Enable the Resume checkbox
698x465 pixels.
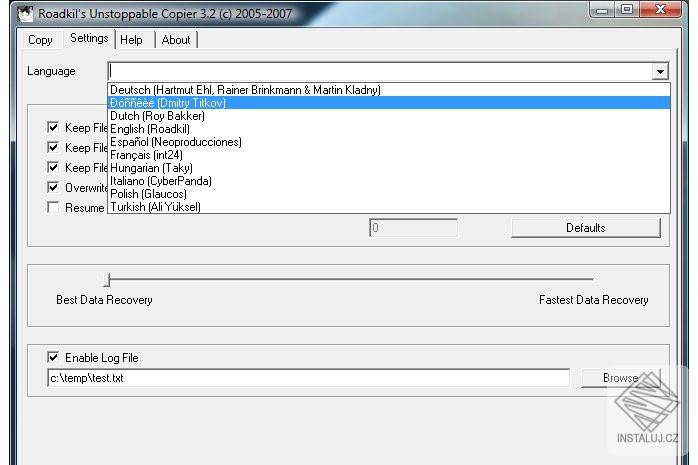point(53,207)
